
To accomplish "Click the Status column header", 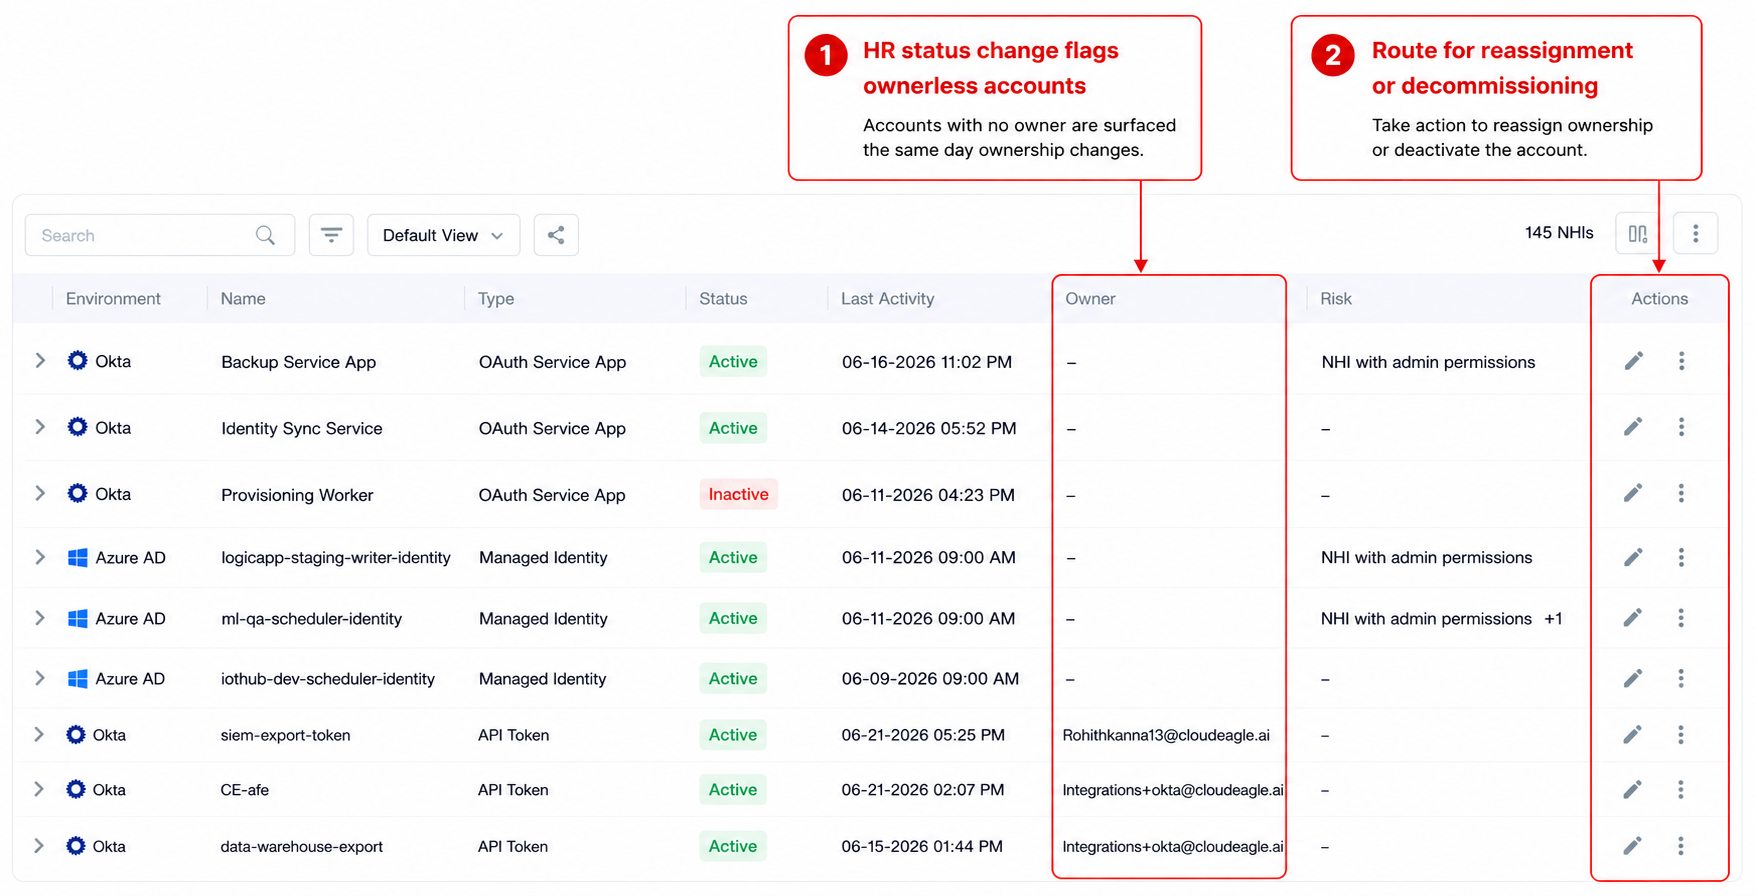I will click(x=723, y=299).
